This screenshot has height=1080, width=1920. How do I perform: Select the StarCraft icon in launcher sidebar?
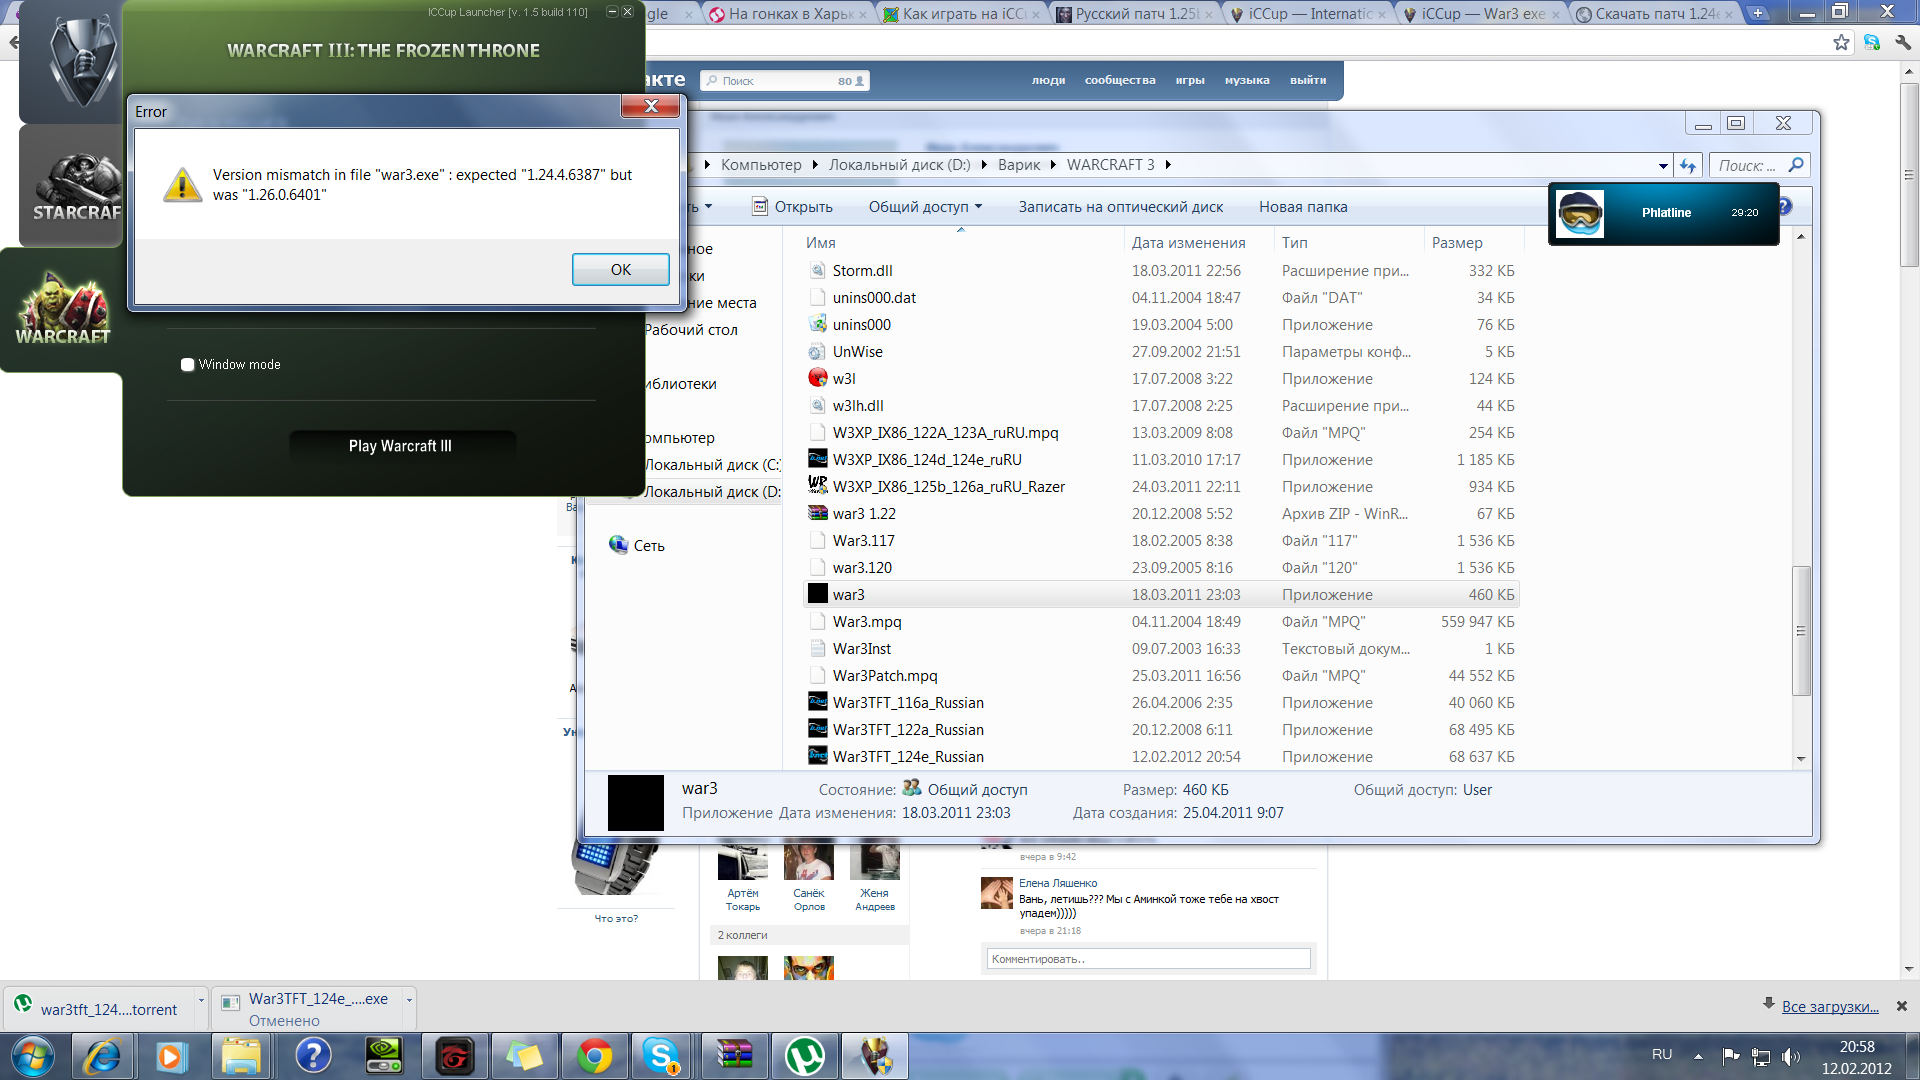point(72,186)
